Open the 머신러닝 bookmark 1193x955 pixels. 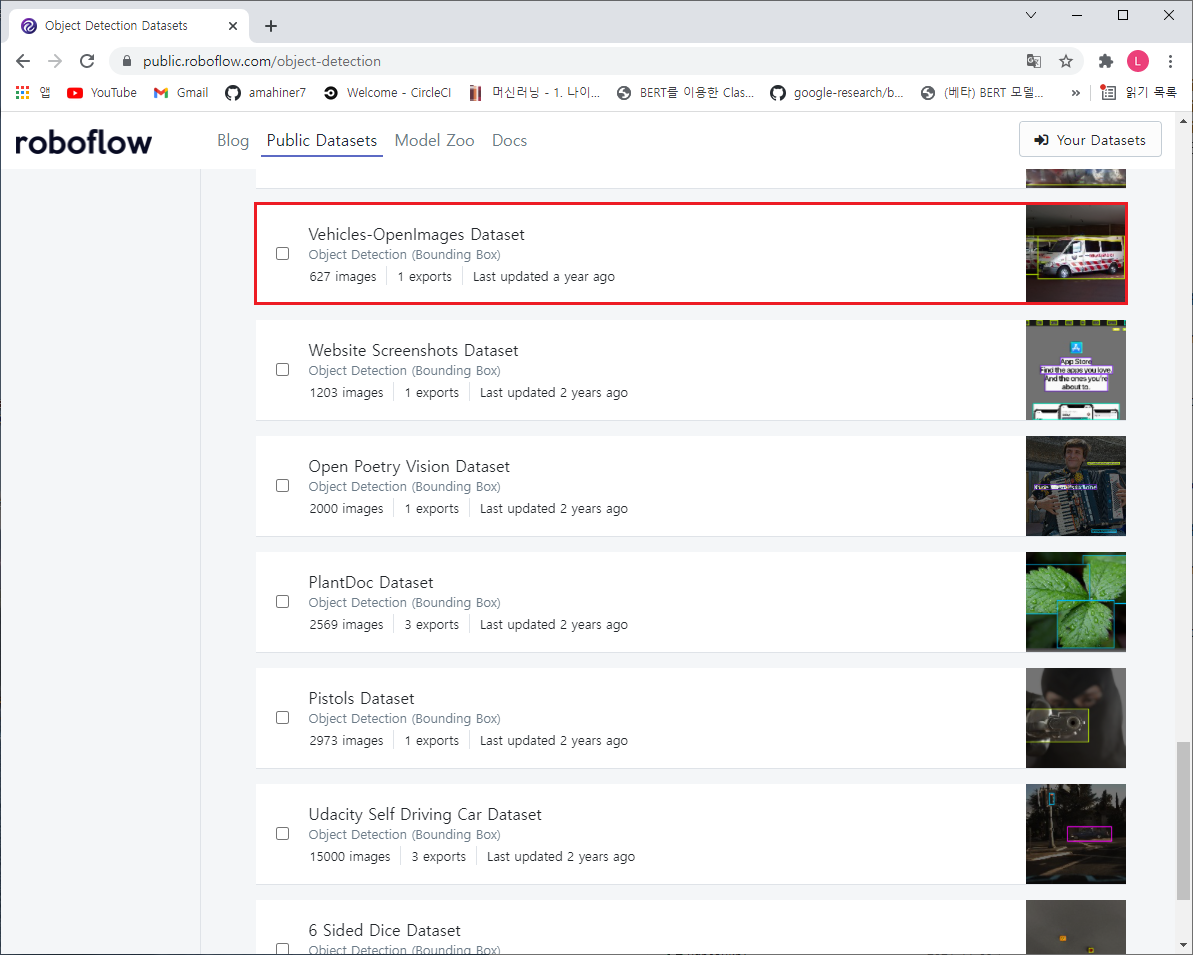pos(534,92)
